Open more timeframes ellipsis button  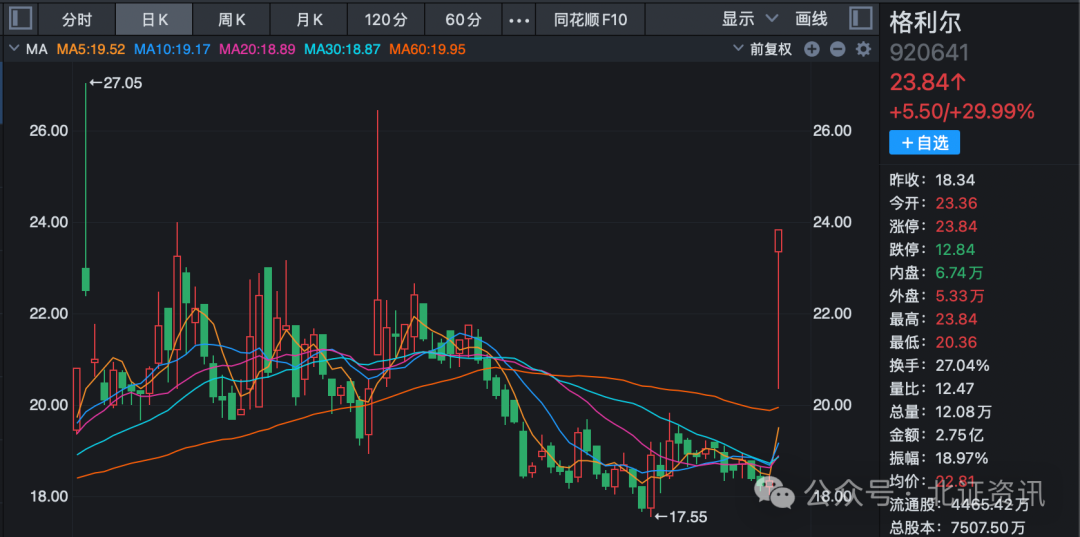518,19
